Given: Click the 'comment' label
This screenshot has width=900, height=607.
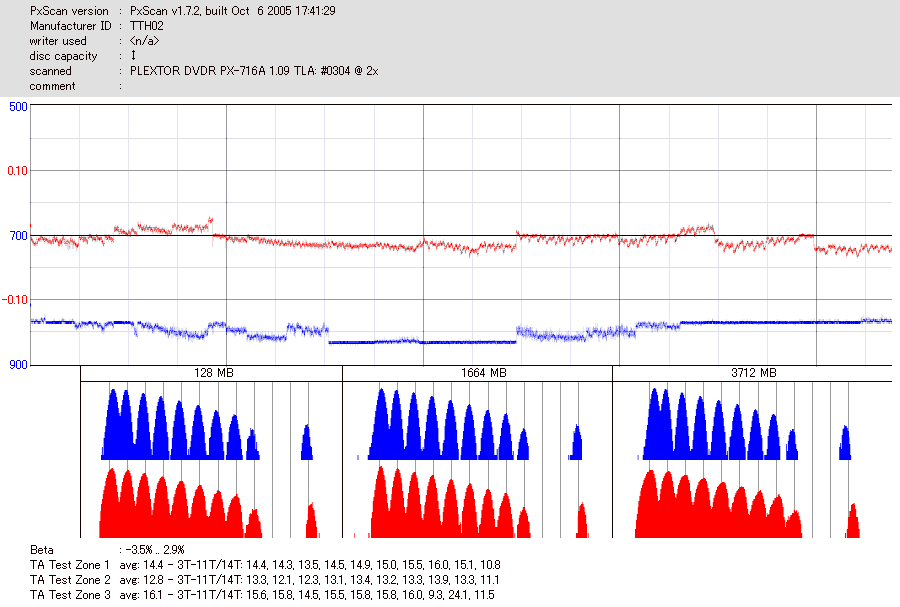Looking at the screenshot, I should [52, 86].
